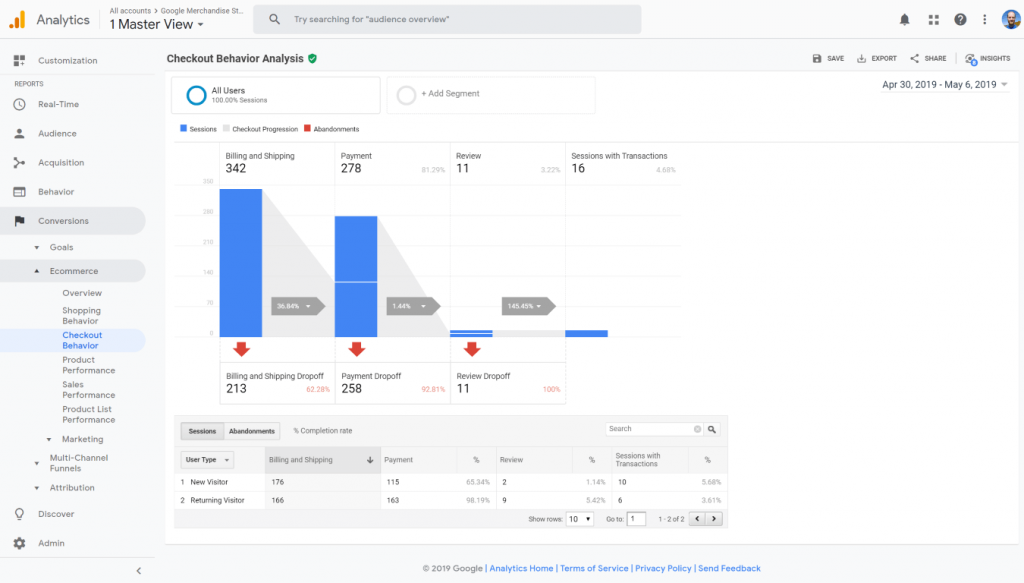Viewport: 1024px width, 583px height.
Task: Switch the table to Abandonments view
Action: pos(251,430)
